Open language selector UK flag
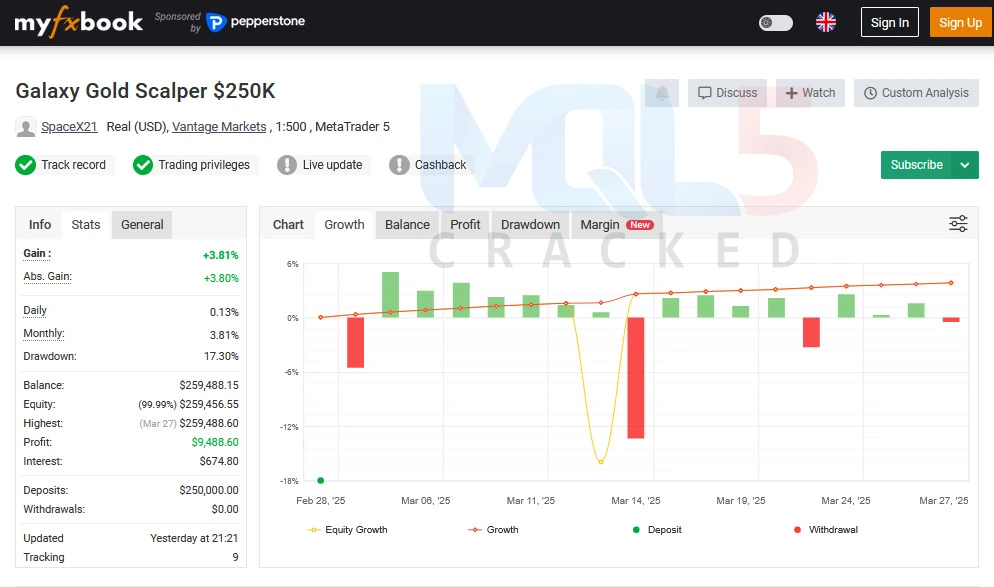 826,22
